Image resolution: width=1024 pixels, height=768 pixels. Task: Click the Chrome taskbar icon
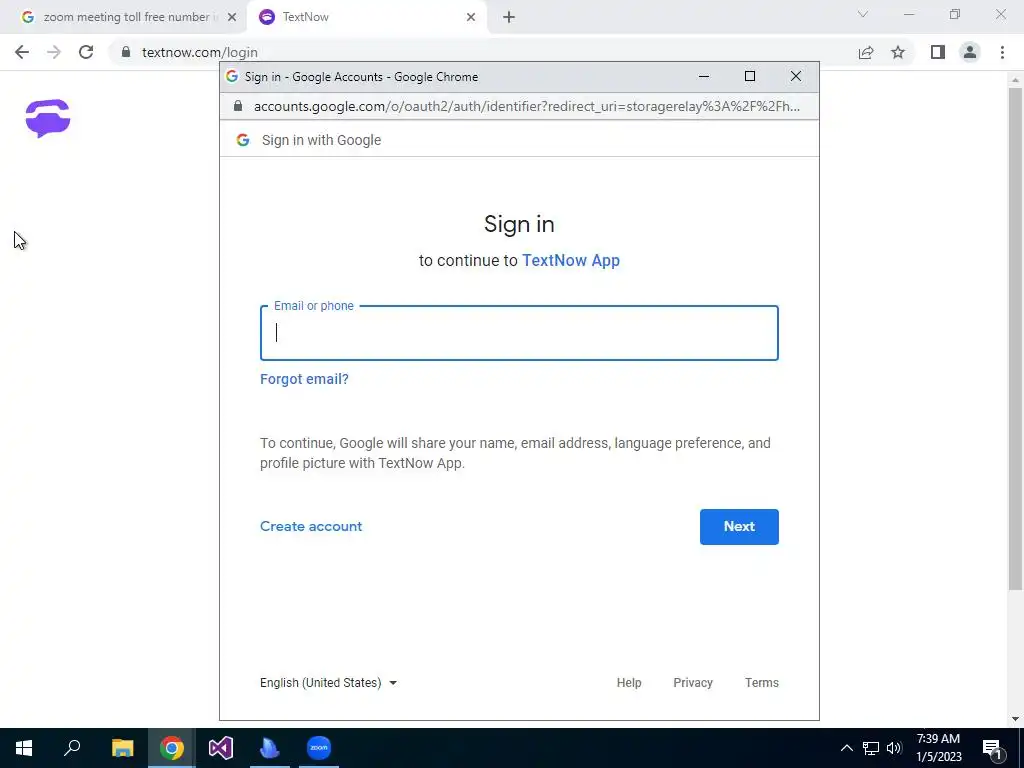172,748
